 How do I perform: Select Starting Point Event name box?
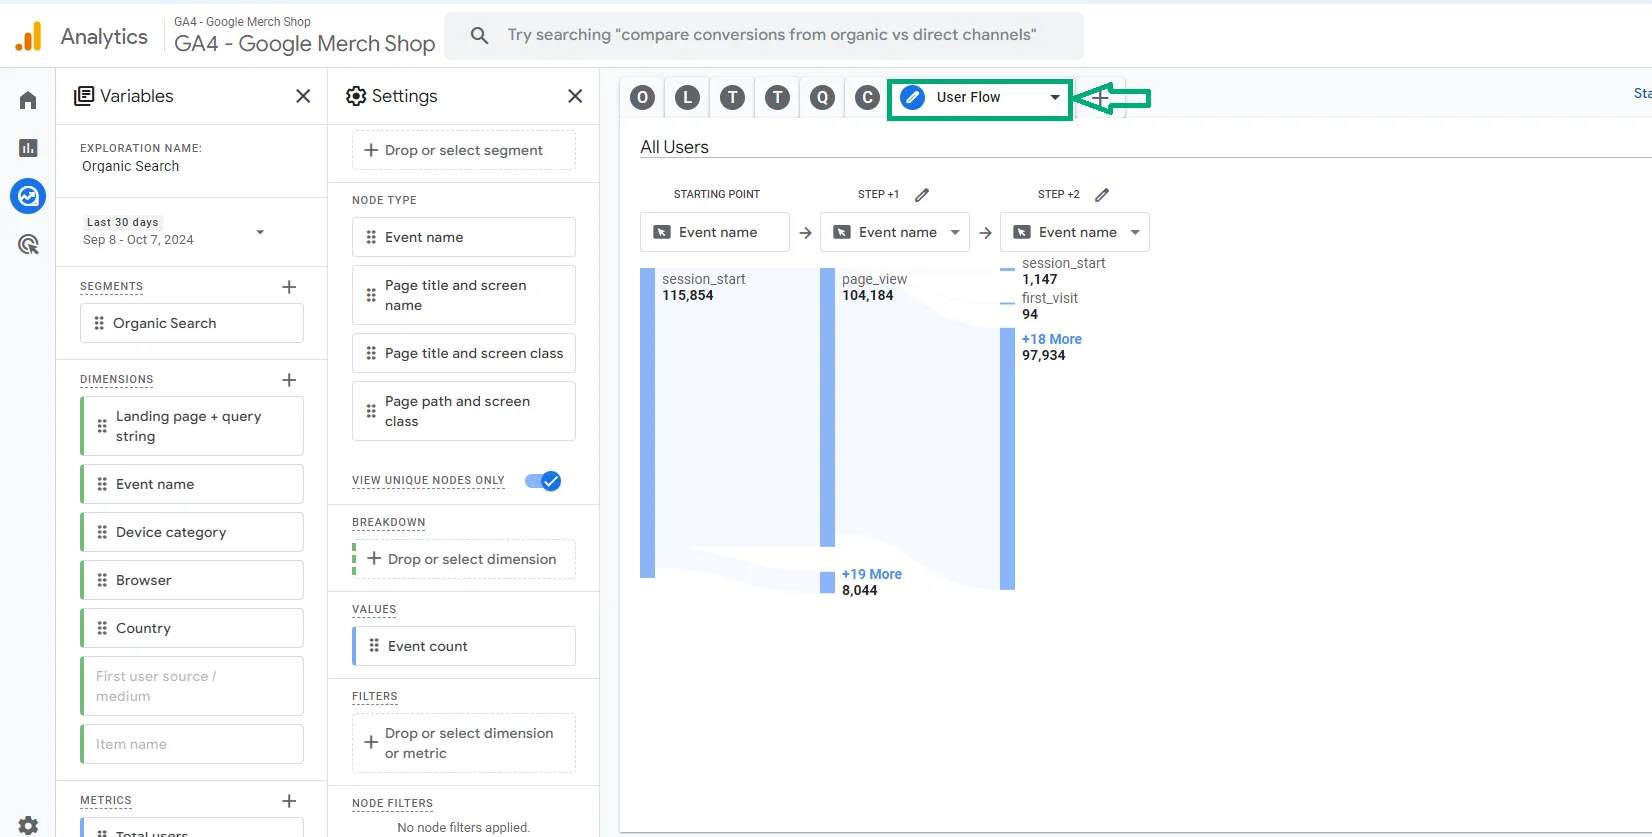click(715, 232)
